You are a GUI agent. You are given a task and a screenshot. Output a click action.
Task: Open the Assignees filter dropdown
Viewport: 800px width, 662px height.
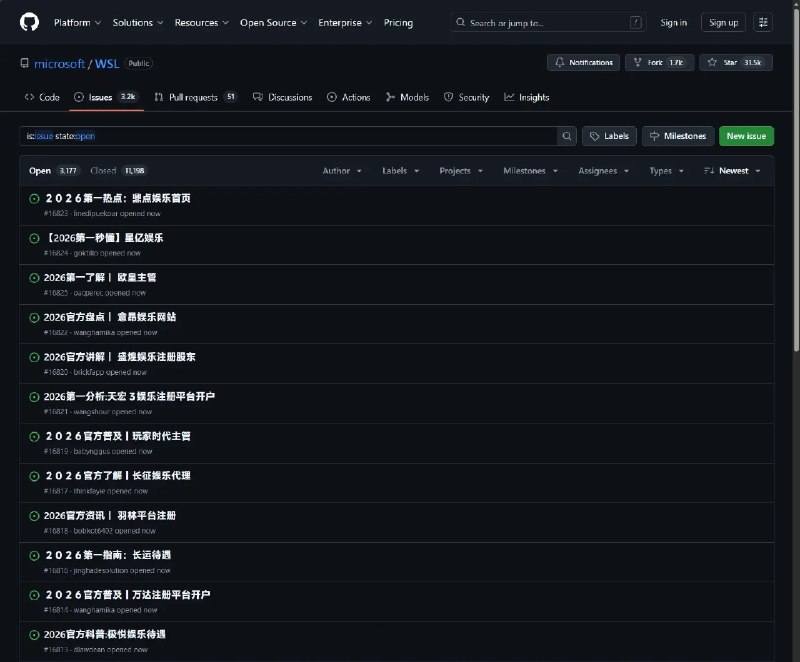click(603, 171)
